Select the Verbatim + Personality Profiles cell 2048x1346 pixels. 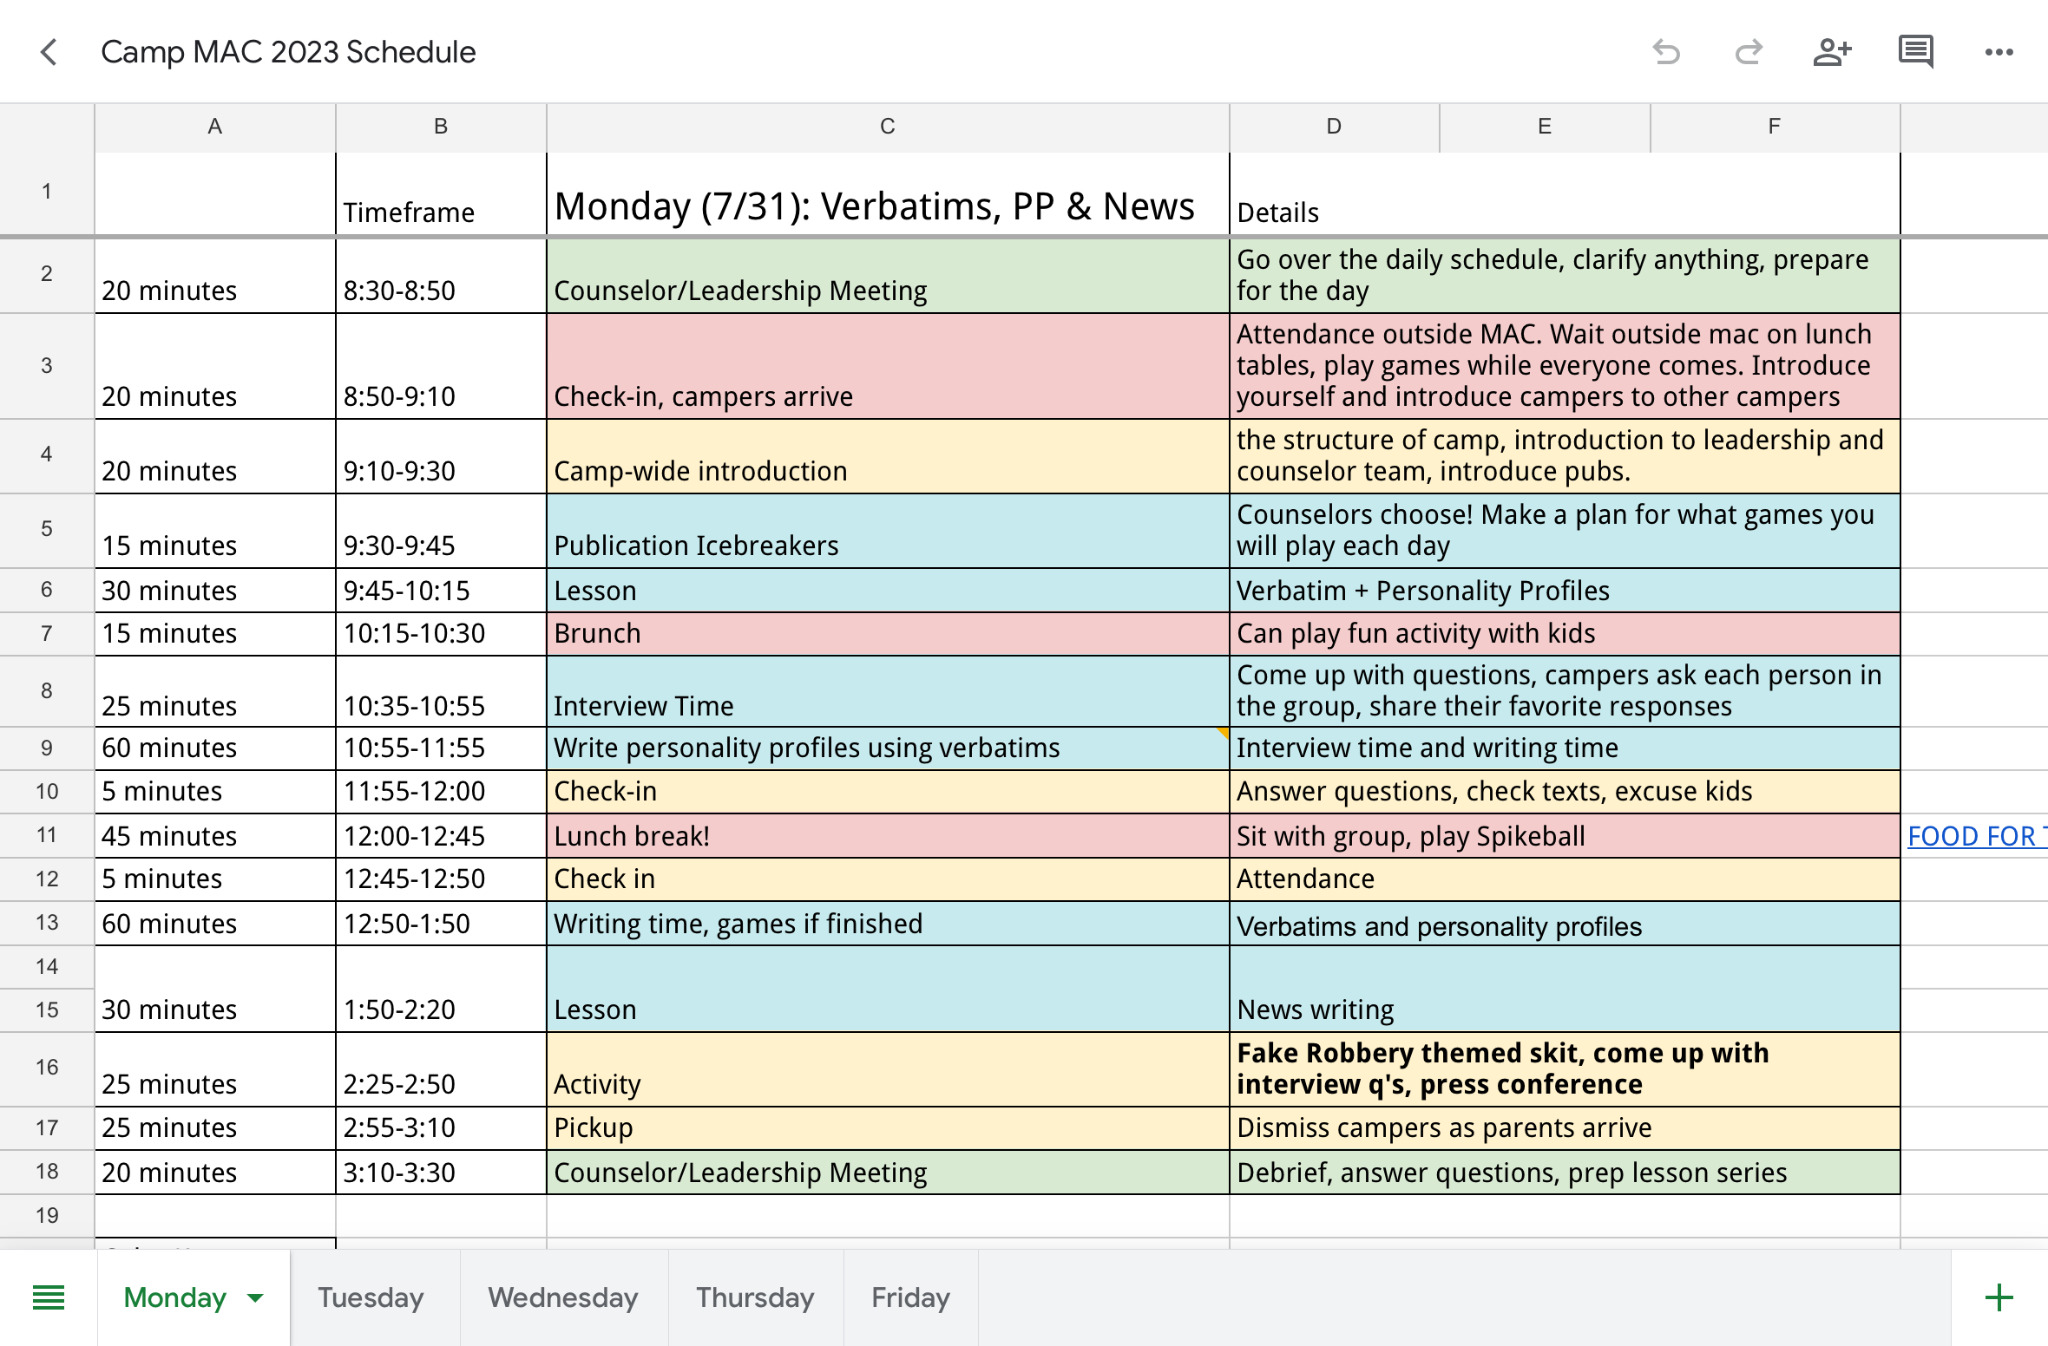pyautogui.click(x=1565, y=590)
